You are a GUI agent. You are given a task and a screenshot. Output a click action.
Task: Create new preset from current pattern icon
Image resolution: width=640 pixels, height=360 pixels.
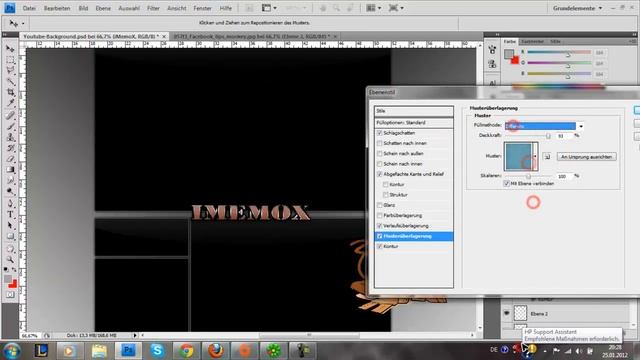pyautogui.click(x=547, y=157)
